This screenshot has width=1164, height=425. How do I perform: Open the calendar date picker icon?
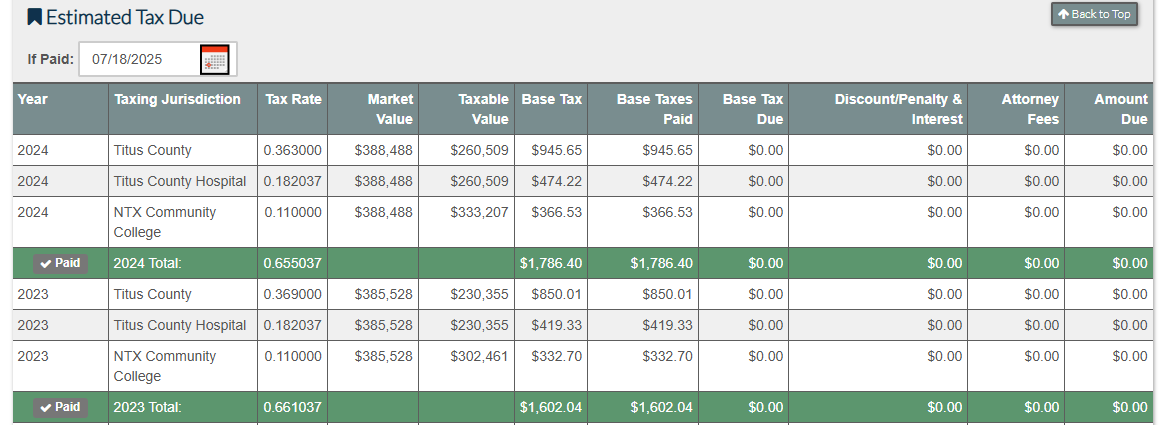[214, 60]
